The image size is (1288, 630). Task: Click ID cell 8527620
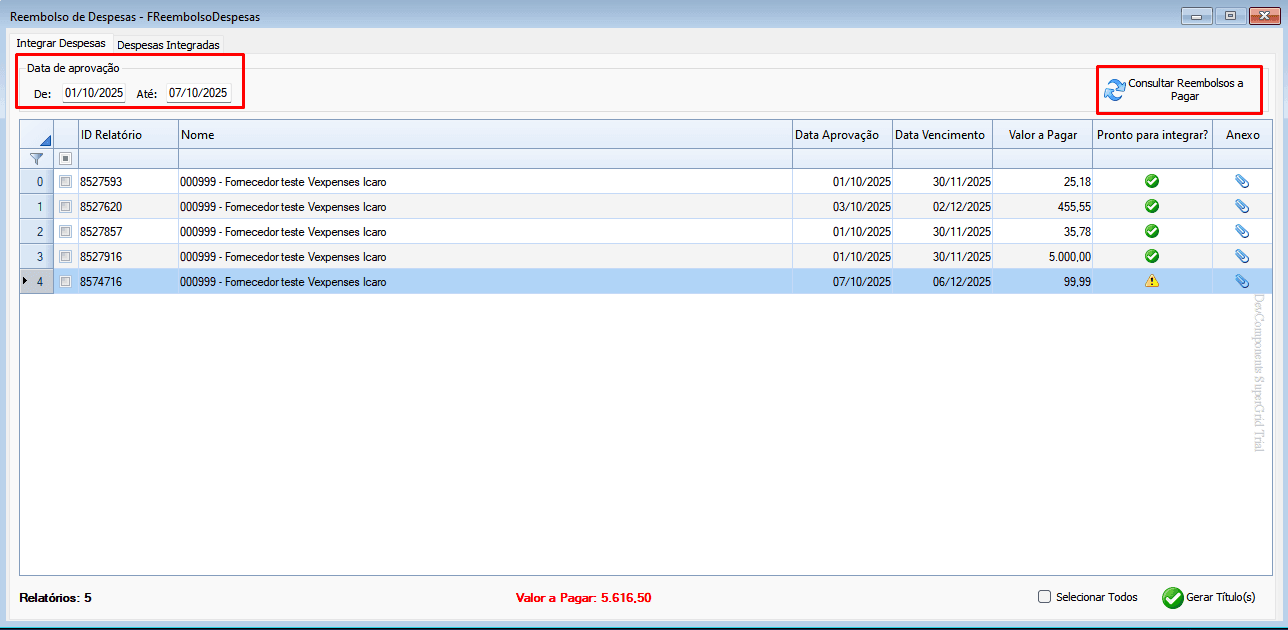coord(128,206)
